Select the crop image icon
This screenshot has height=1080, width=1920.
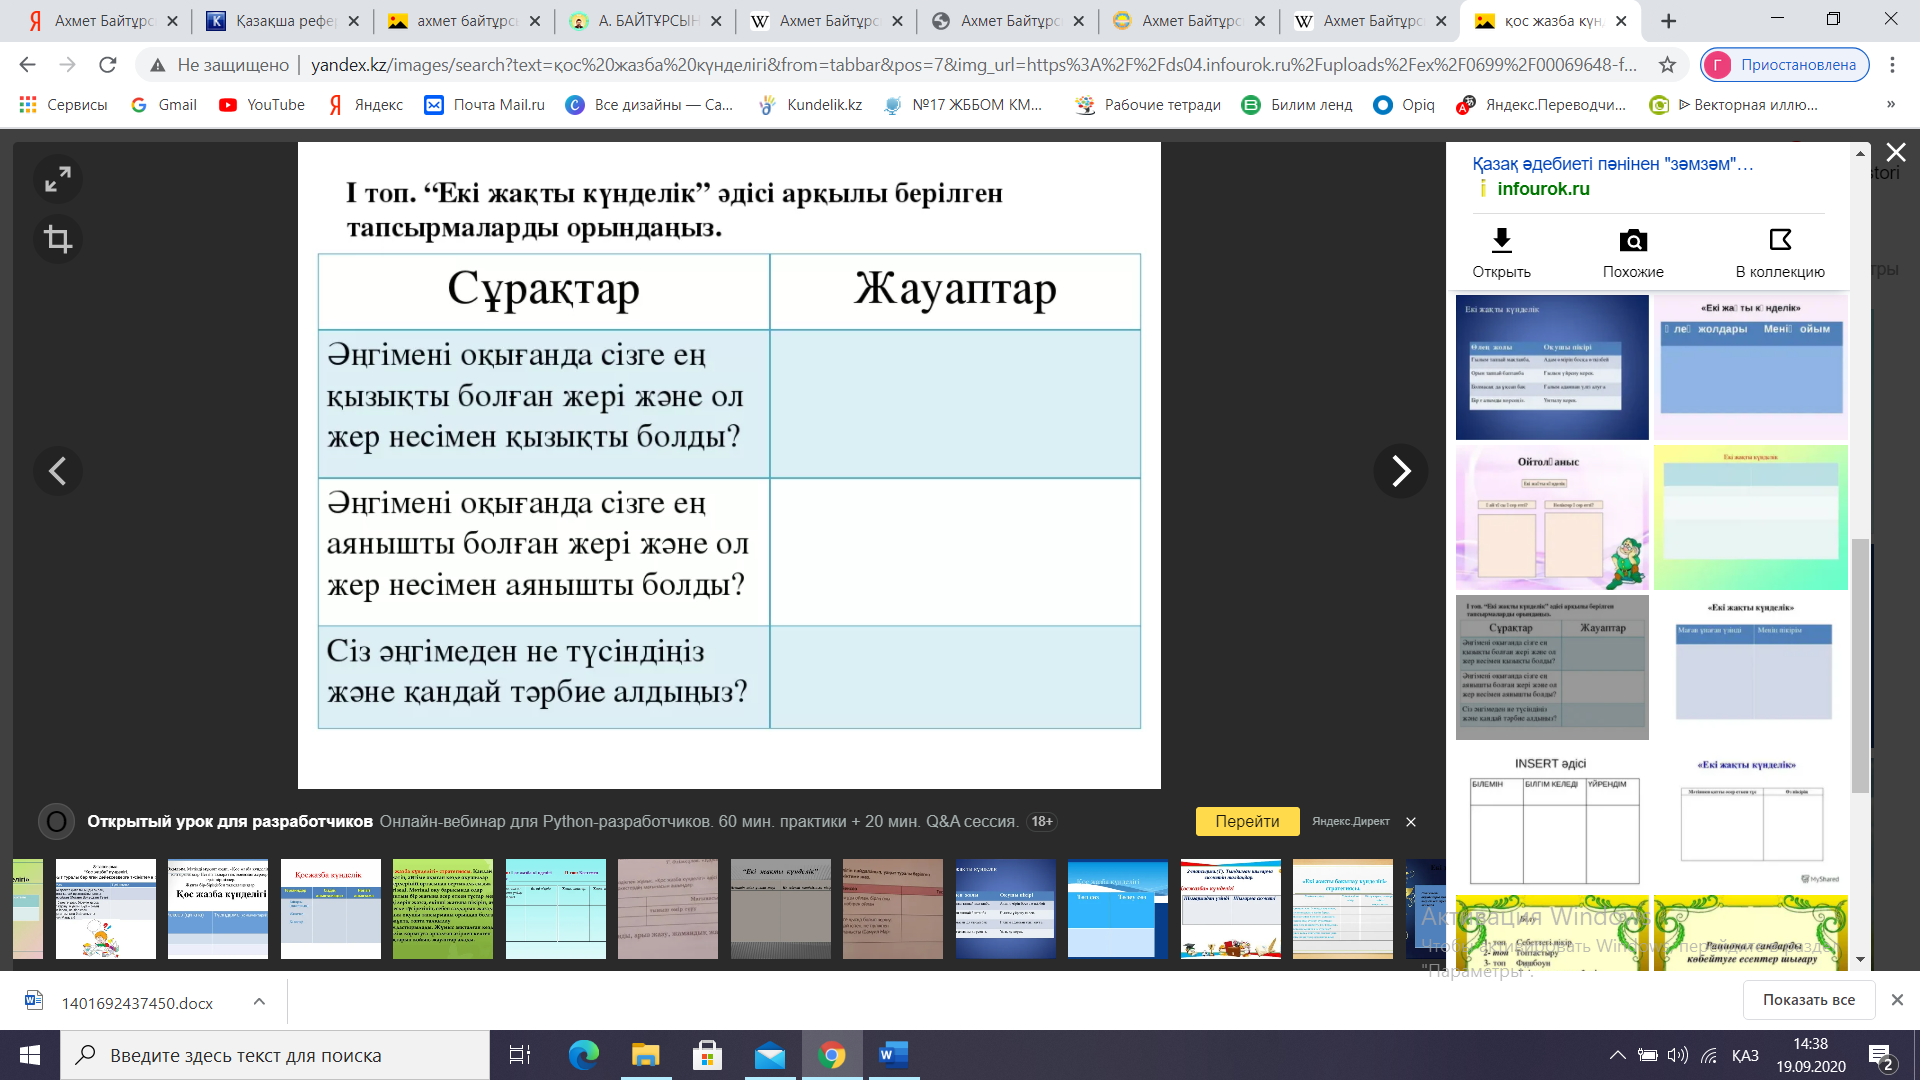pyautogui.click(x=58, y=239)
